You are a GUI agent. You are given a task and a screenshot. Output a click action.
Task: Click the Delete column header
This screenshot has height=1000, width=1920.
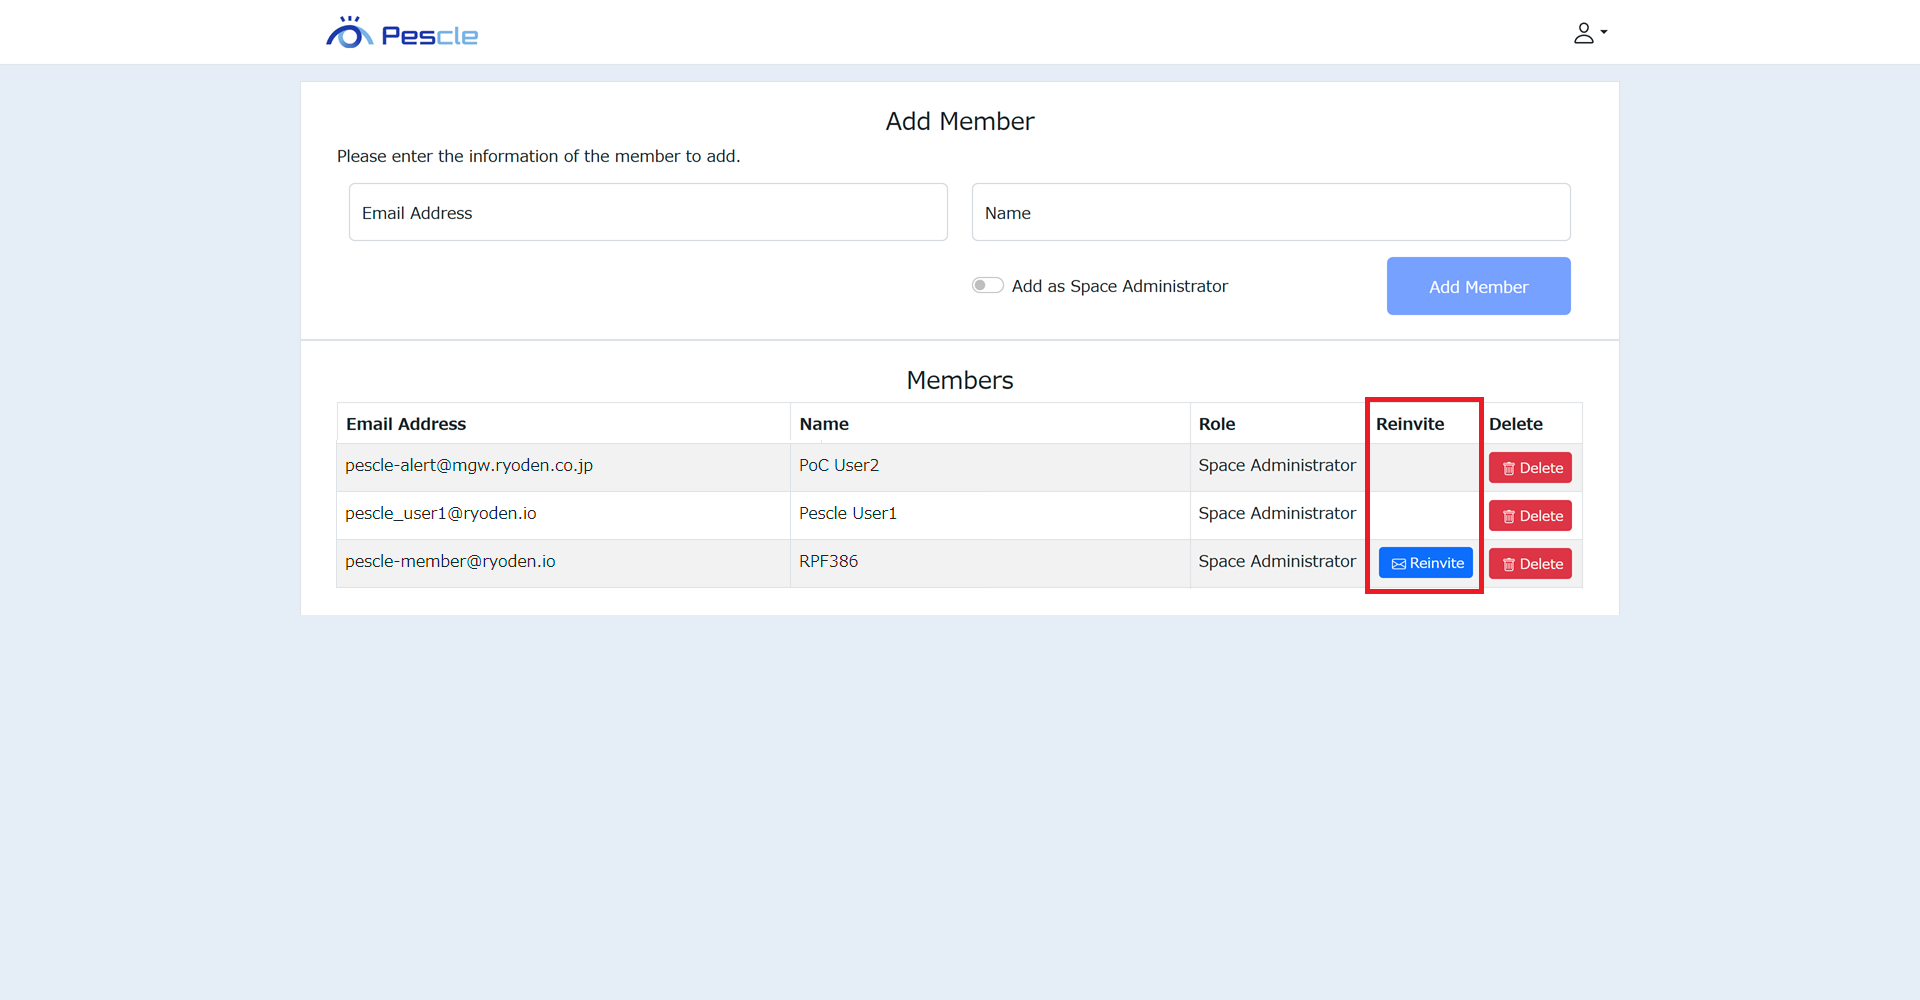(1516, 424)
